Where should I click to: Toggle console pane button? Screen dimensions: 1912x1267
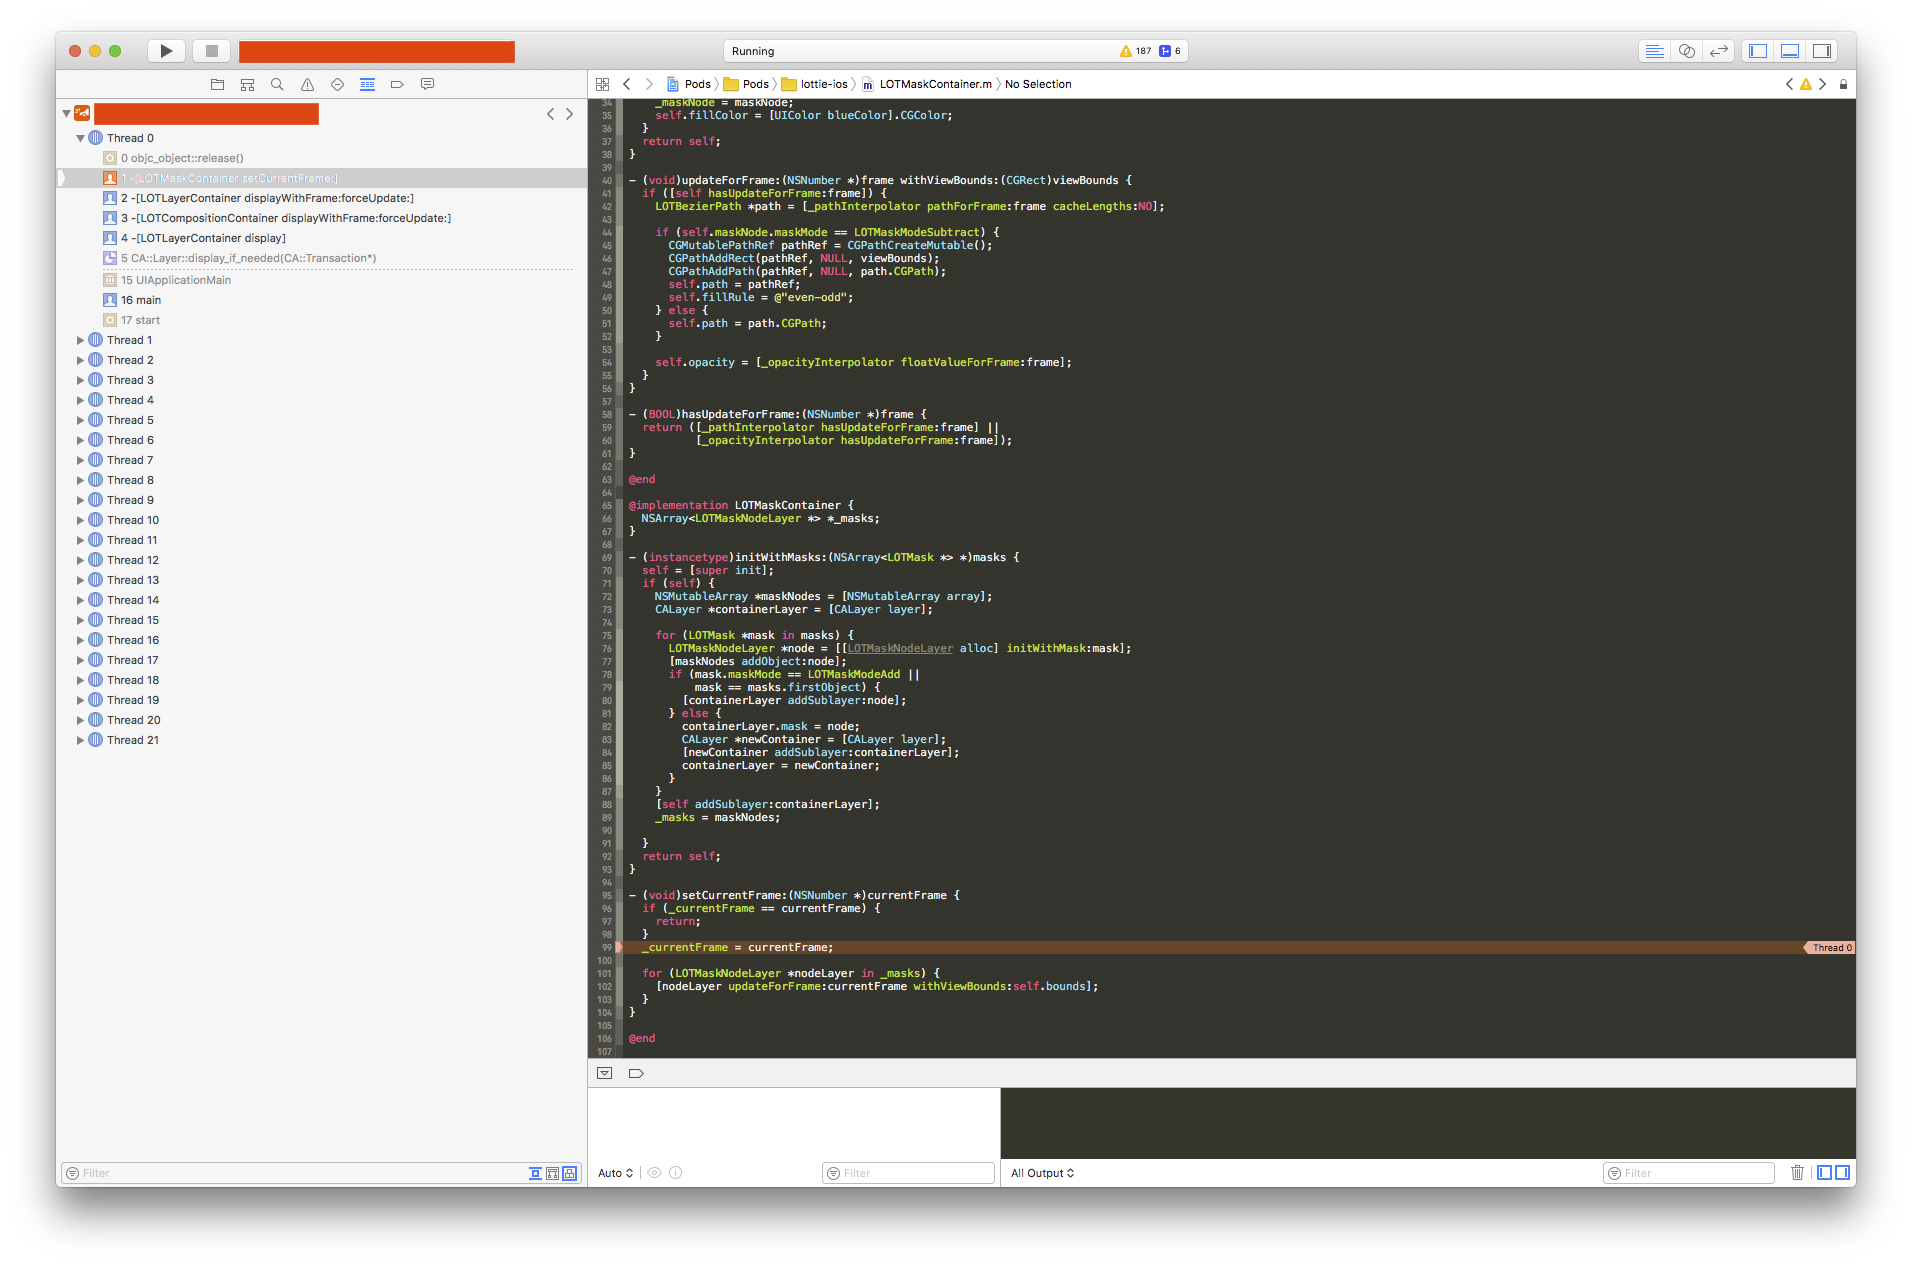point(1842,1173)
